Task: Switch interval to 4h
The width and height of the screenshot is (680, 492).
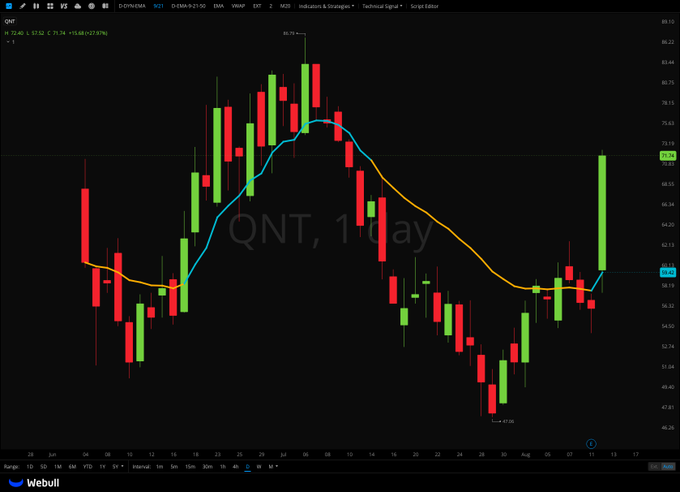Action: pos(235,466)
